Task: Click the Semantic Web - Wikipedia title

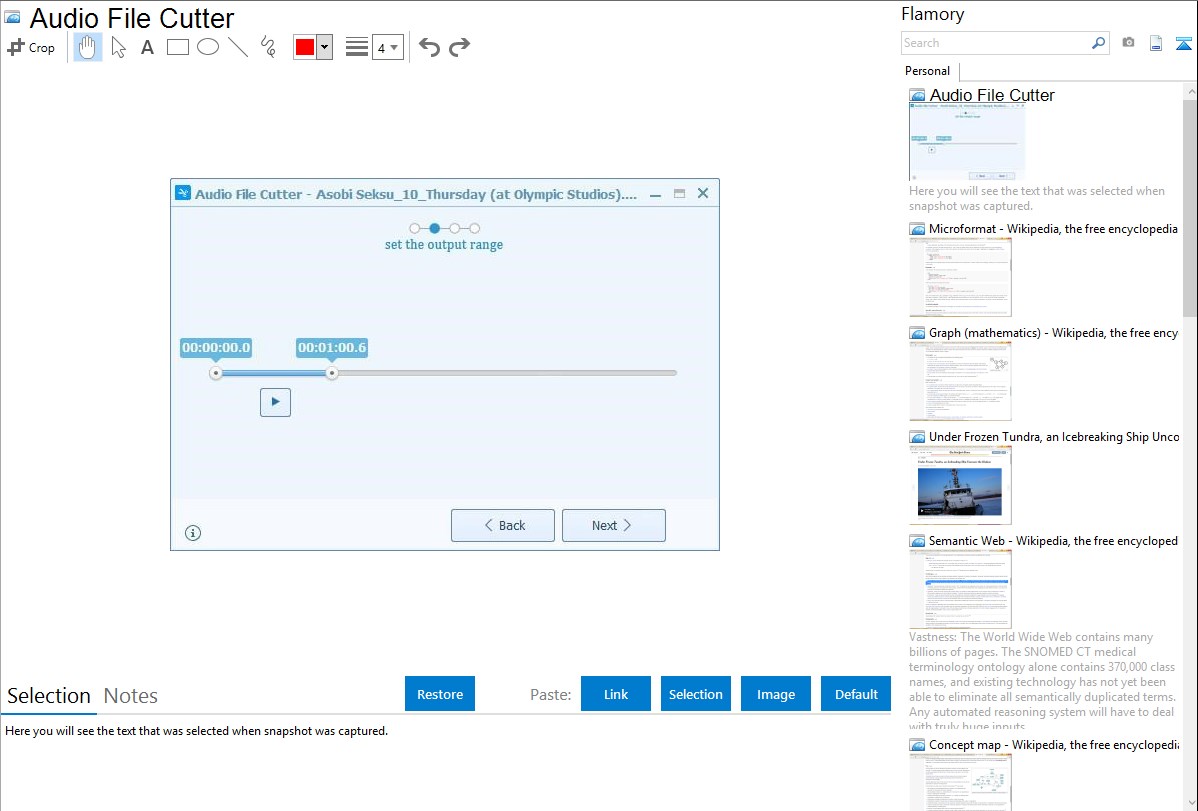Action: 1053,540
